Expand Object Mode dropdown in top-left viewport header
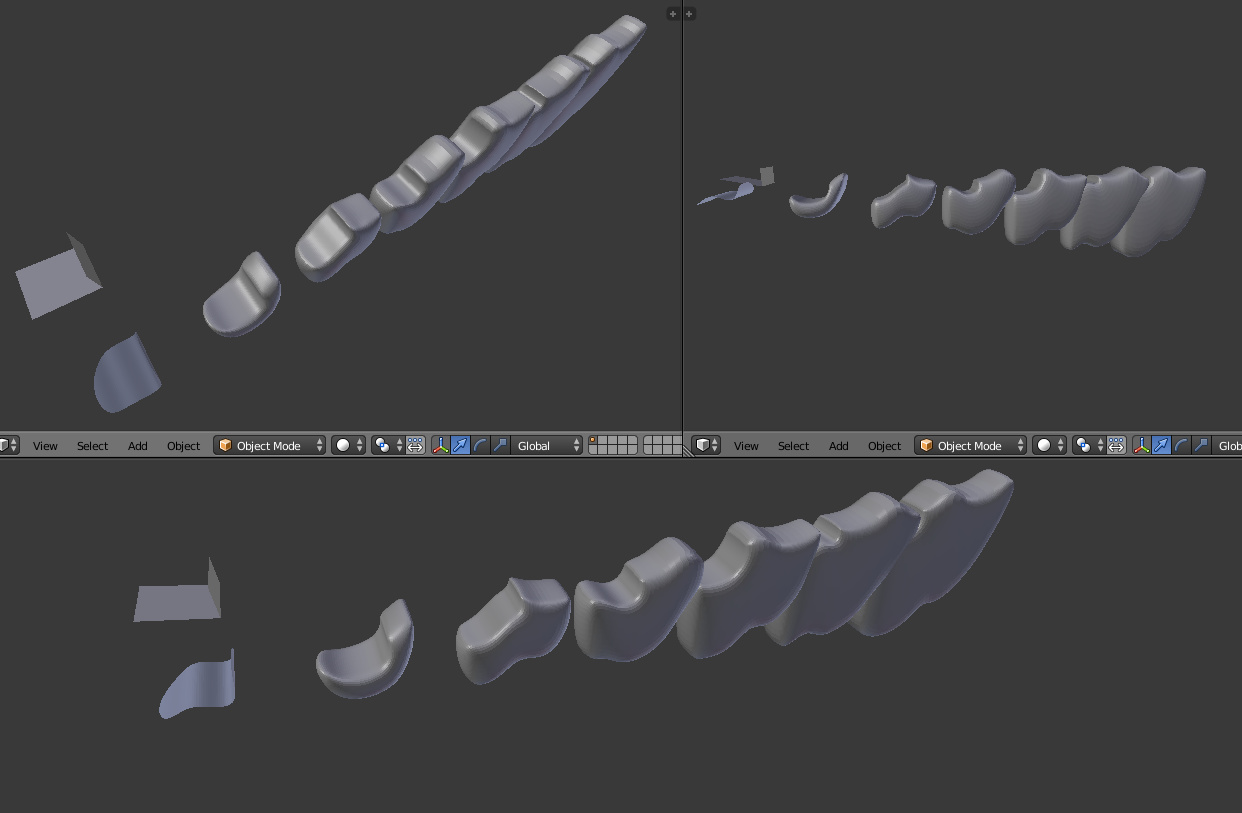 click(x=270, y=446)
